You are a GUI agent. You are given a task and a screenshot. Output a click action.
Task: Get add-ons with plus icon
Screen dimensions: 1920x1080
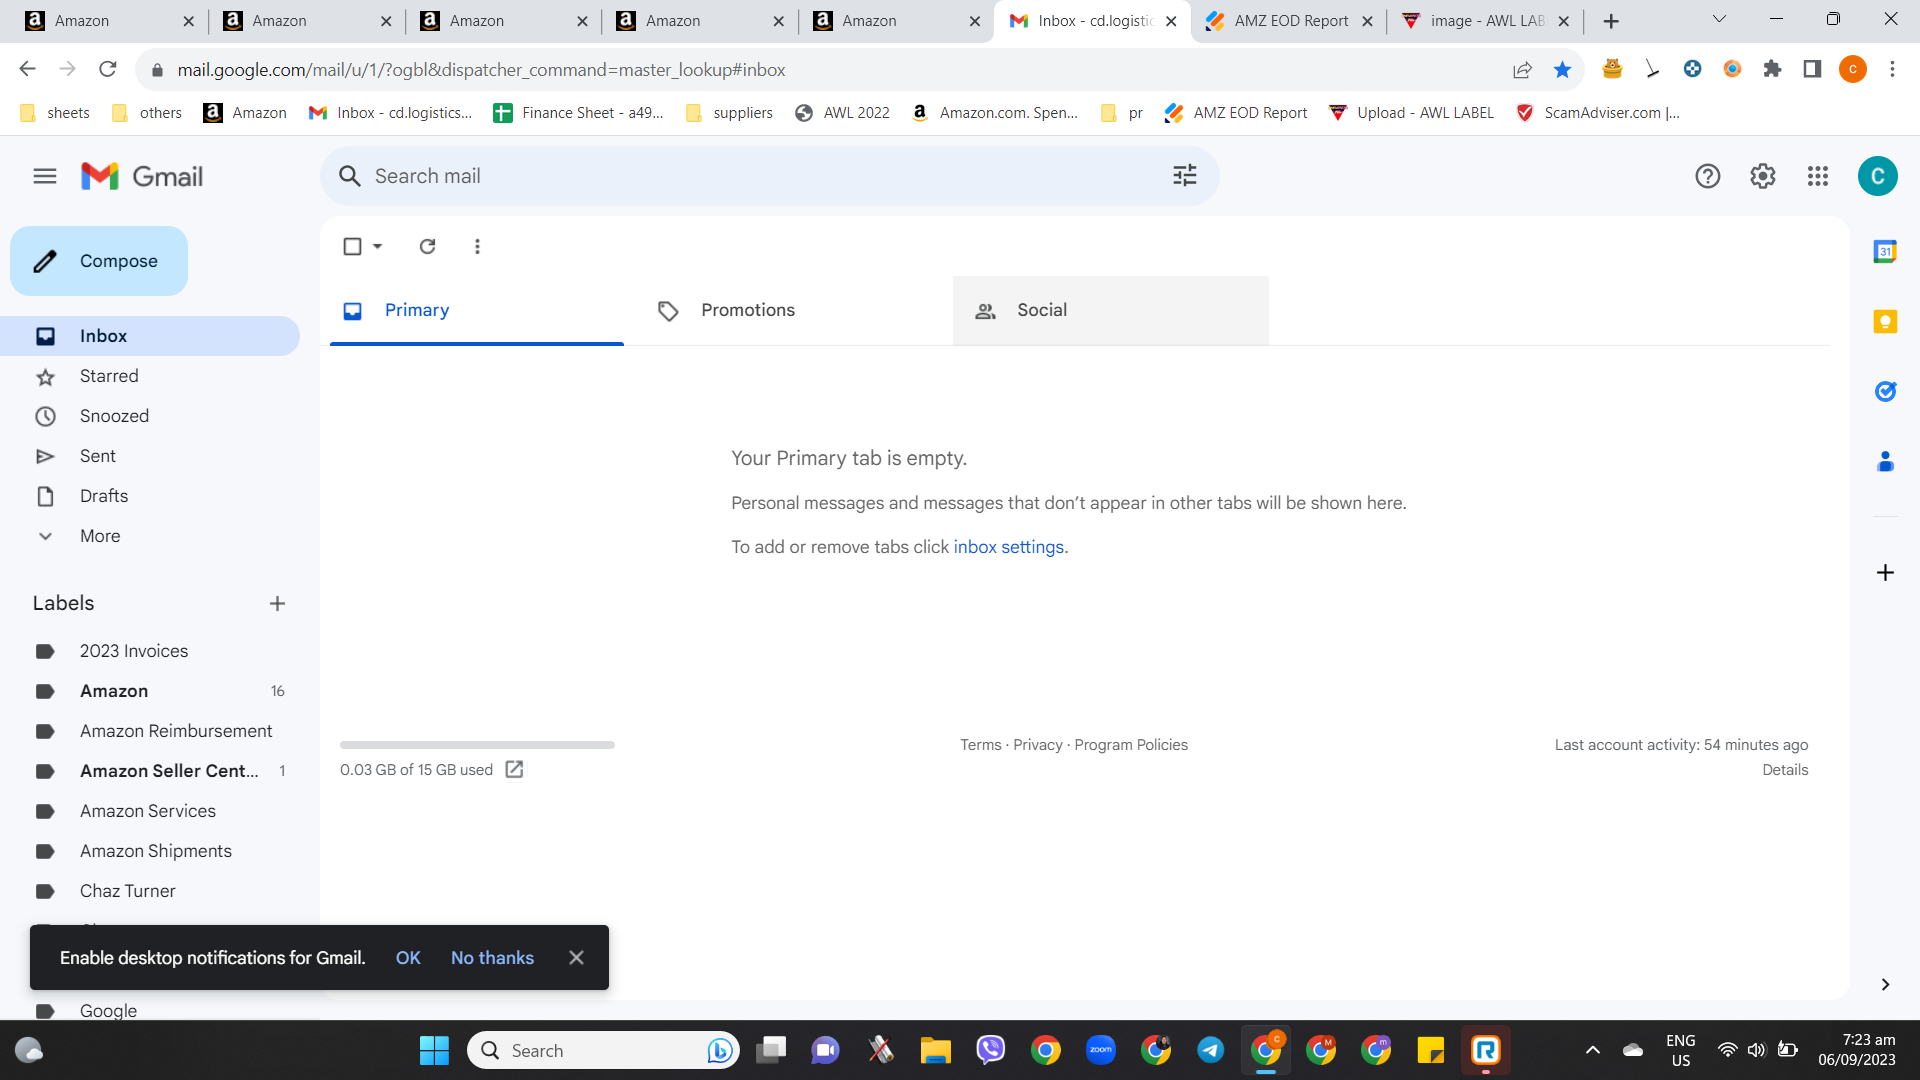click(x=1885, y=573)
